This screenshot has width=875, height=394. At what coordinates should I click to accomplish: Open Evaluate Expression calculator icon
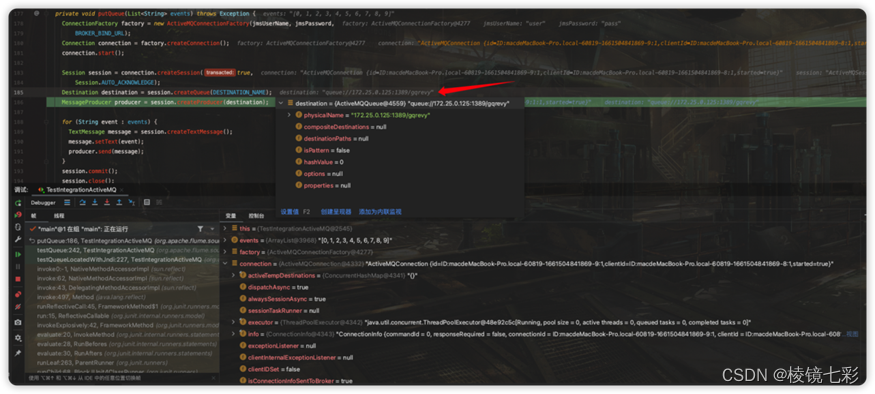pyautogui.click(x=147, y=203)
